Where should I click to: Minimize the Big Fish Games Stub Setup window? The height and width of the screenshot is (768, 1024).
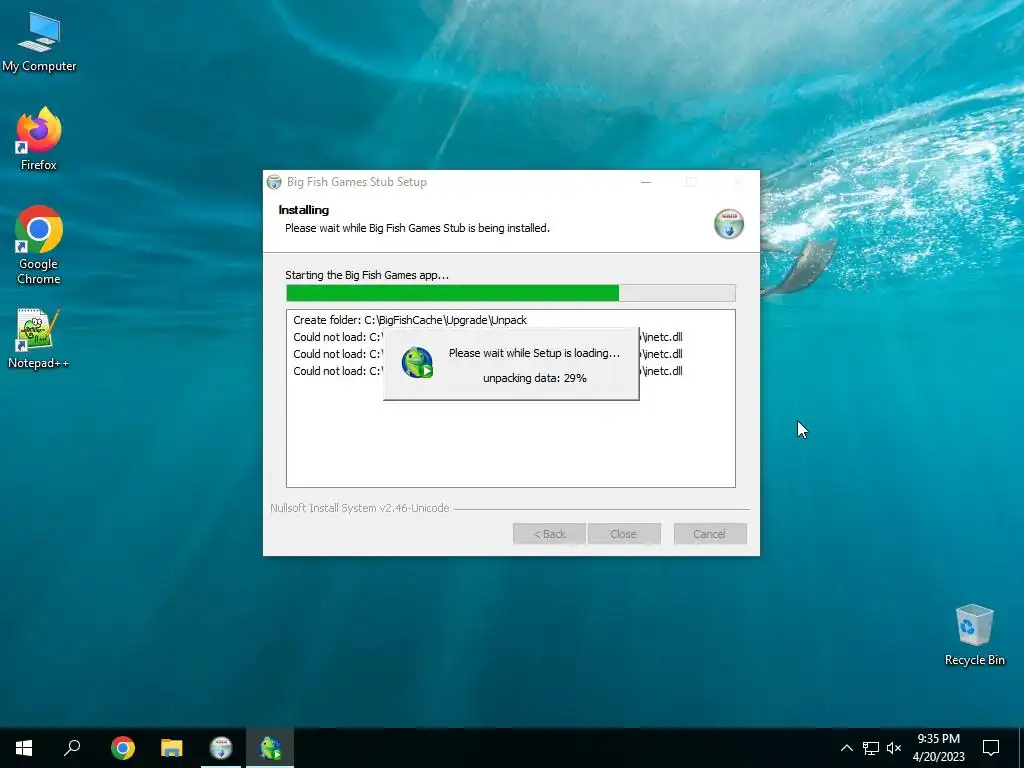tap(646, 182)
